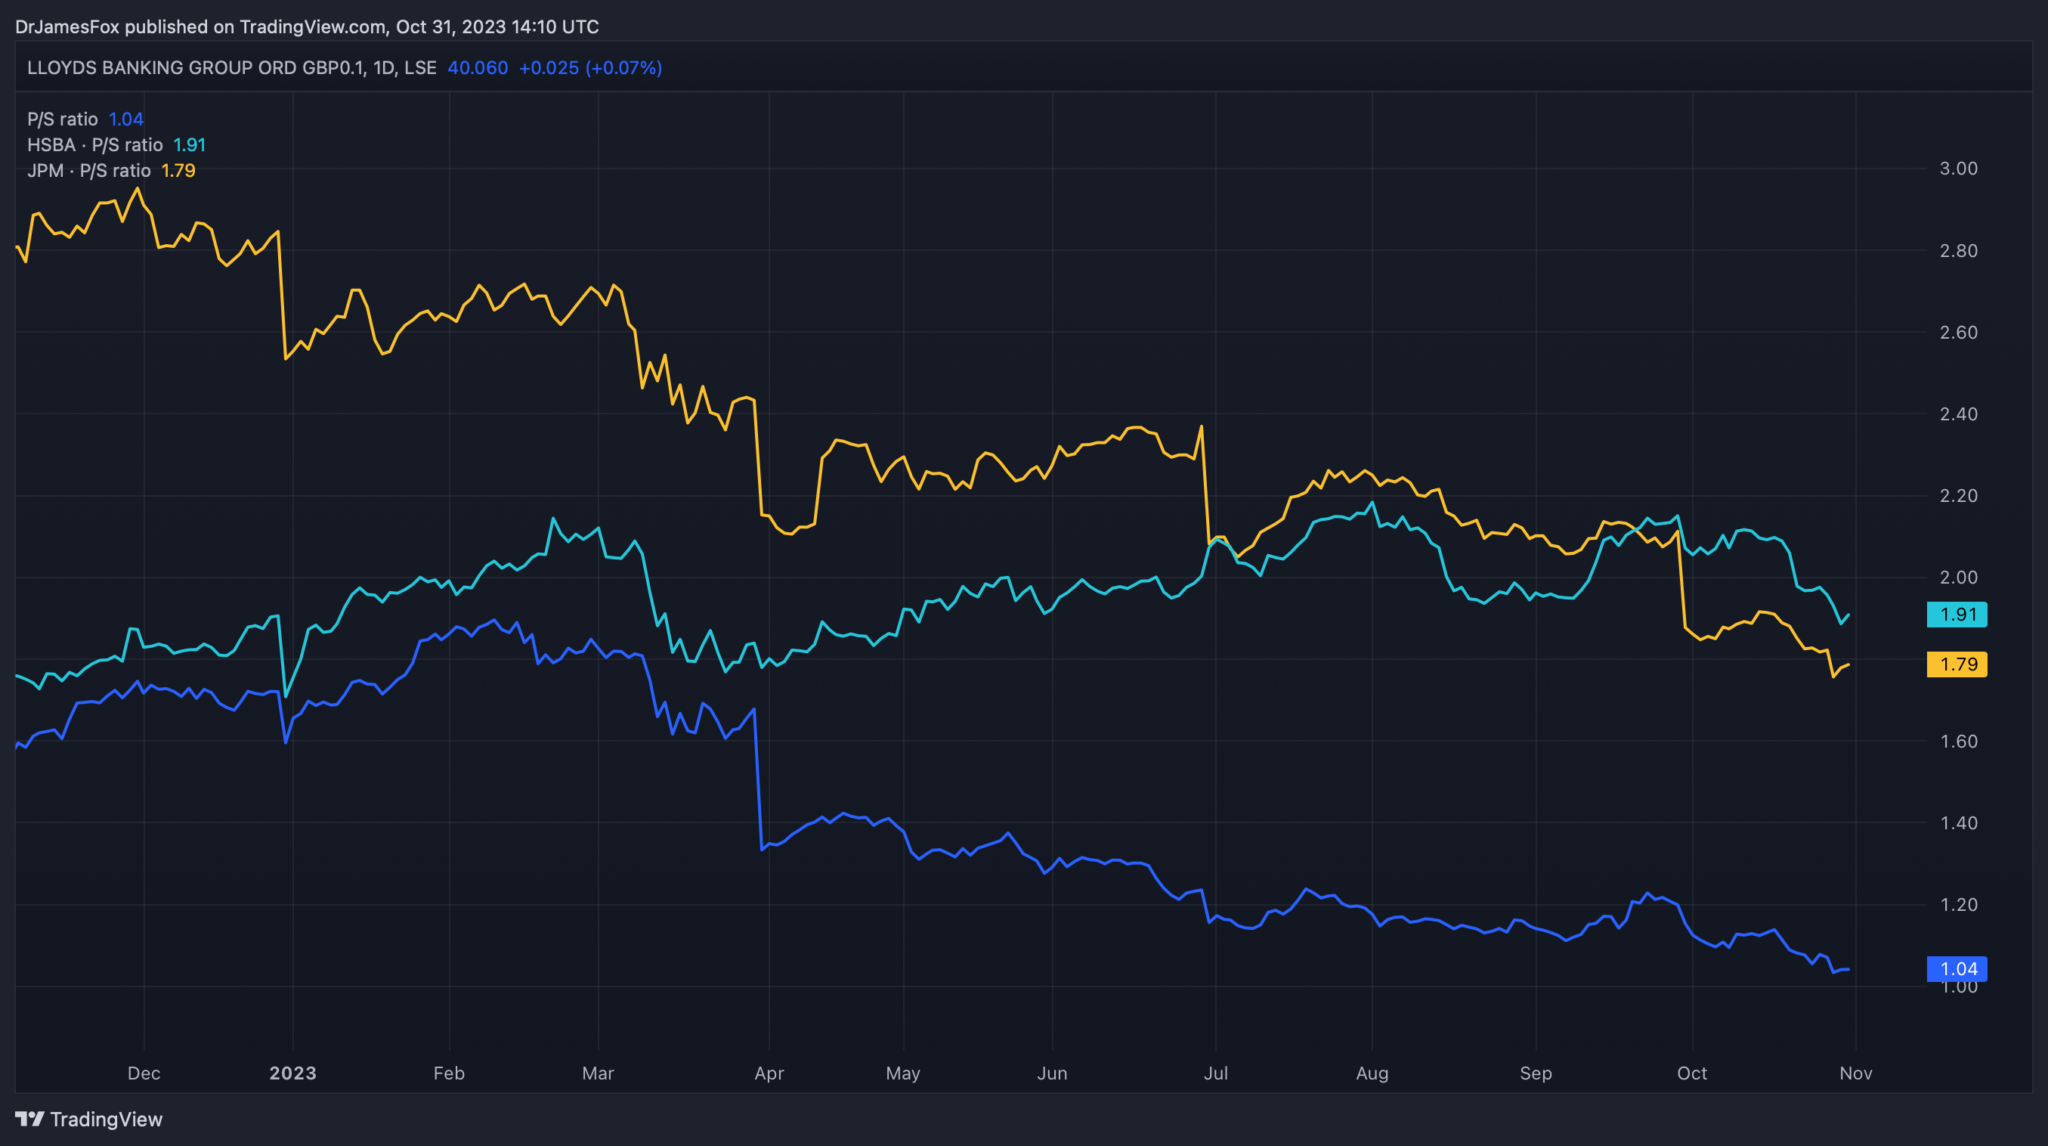Click the TradingView wordmark at bottom
This screenshot has width=2048, height=1146.
coord(106,1119)
